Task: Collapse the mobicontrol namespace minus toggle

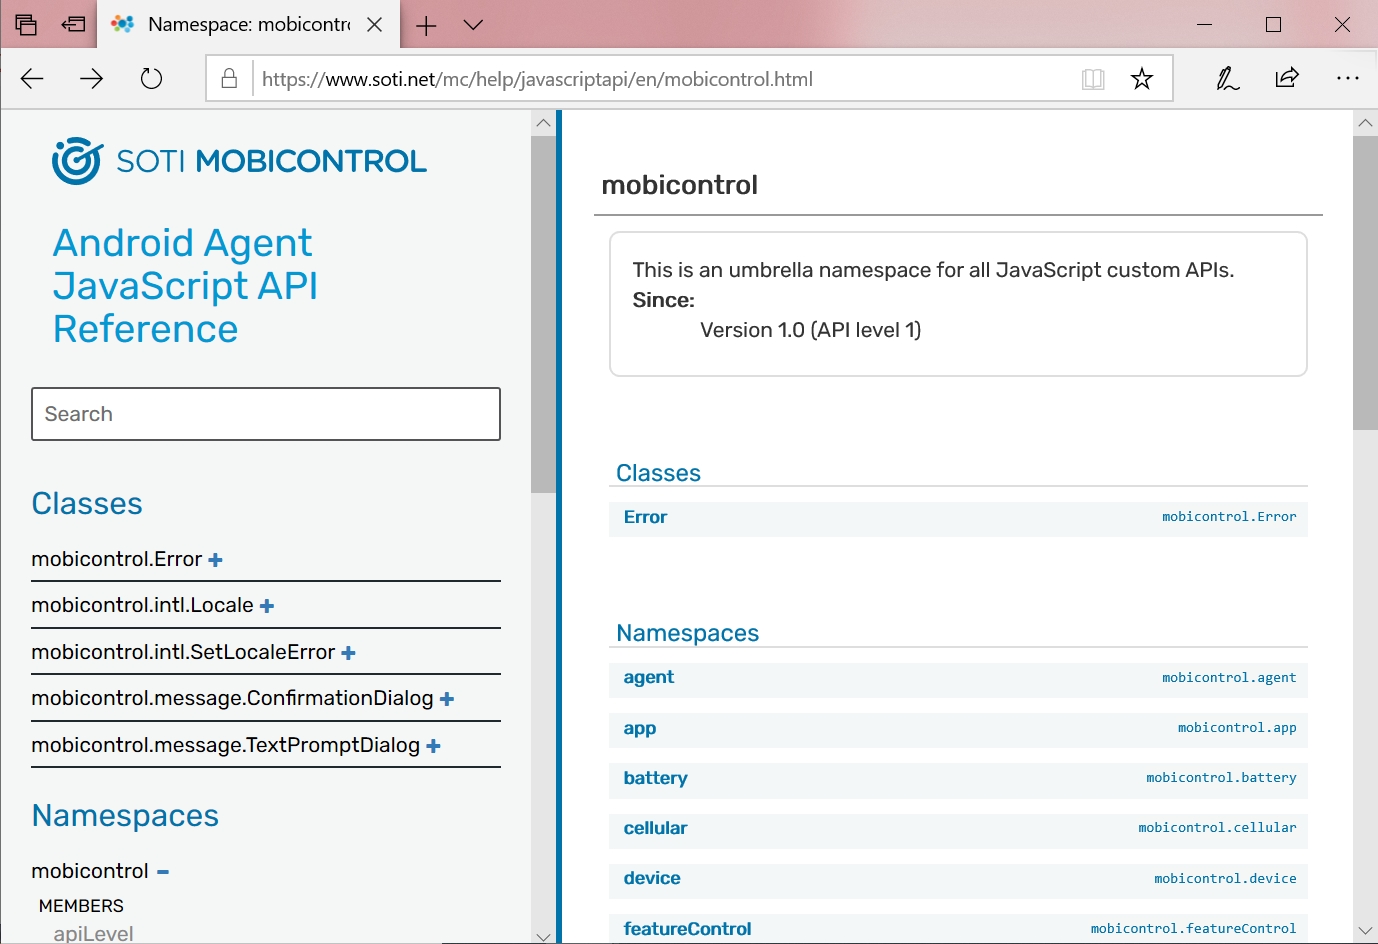Action: click(x=163, y=872)
